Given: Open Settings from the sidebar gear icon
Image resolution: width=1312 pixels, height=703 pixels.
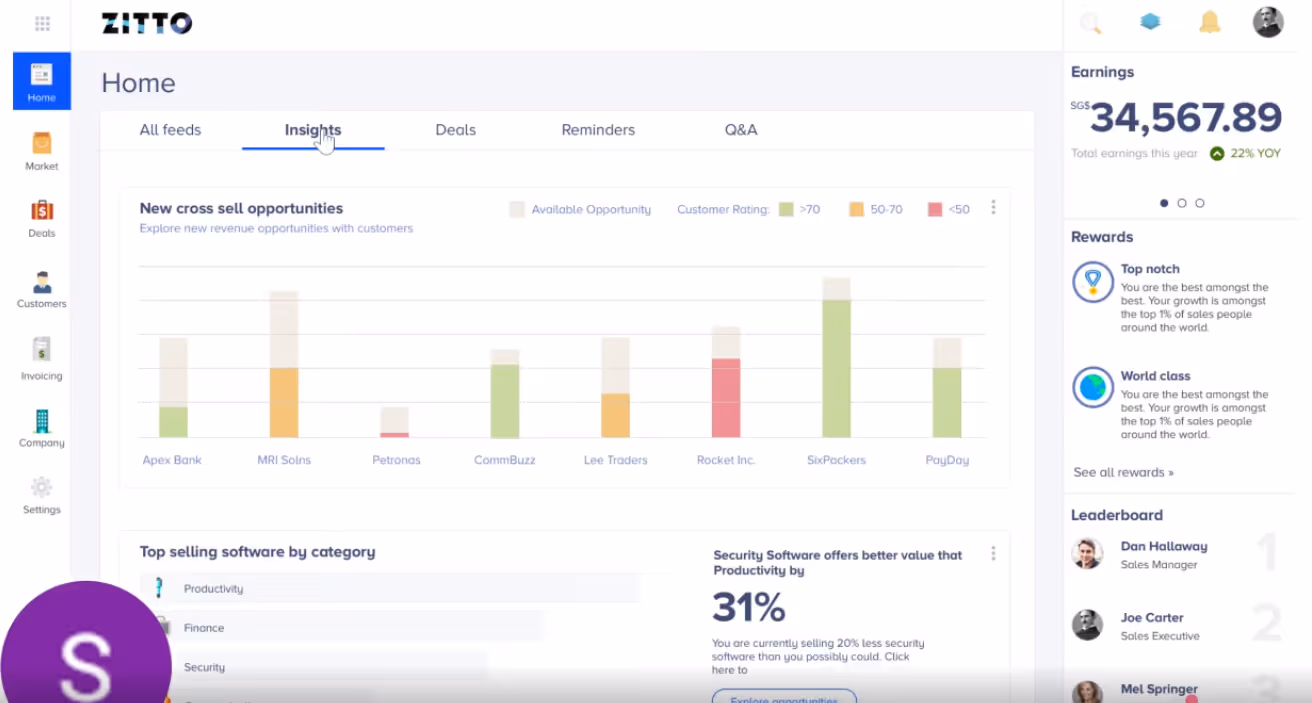Looking at the screenshot, I should click(41, 494).
